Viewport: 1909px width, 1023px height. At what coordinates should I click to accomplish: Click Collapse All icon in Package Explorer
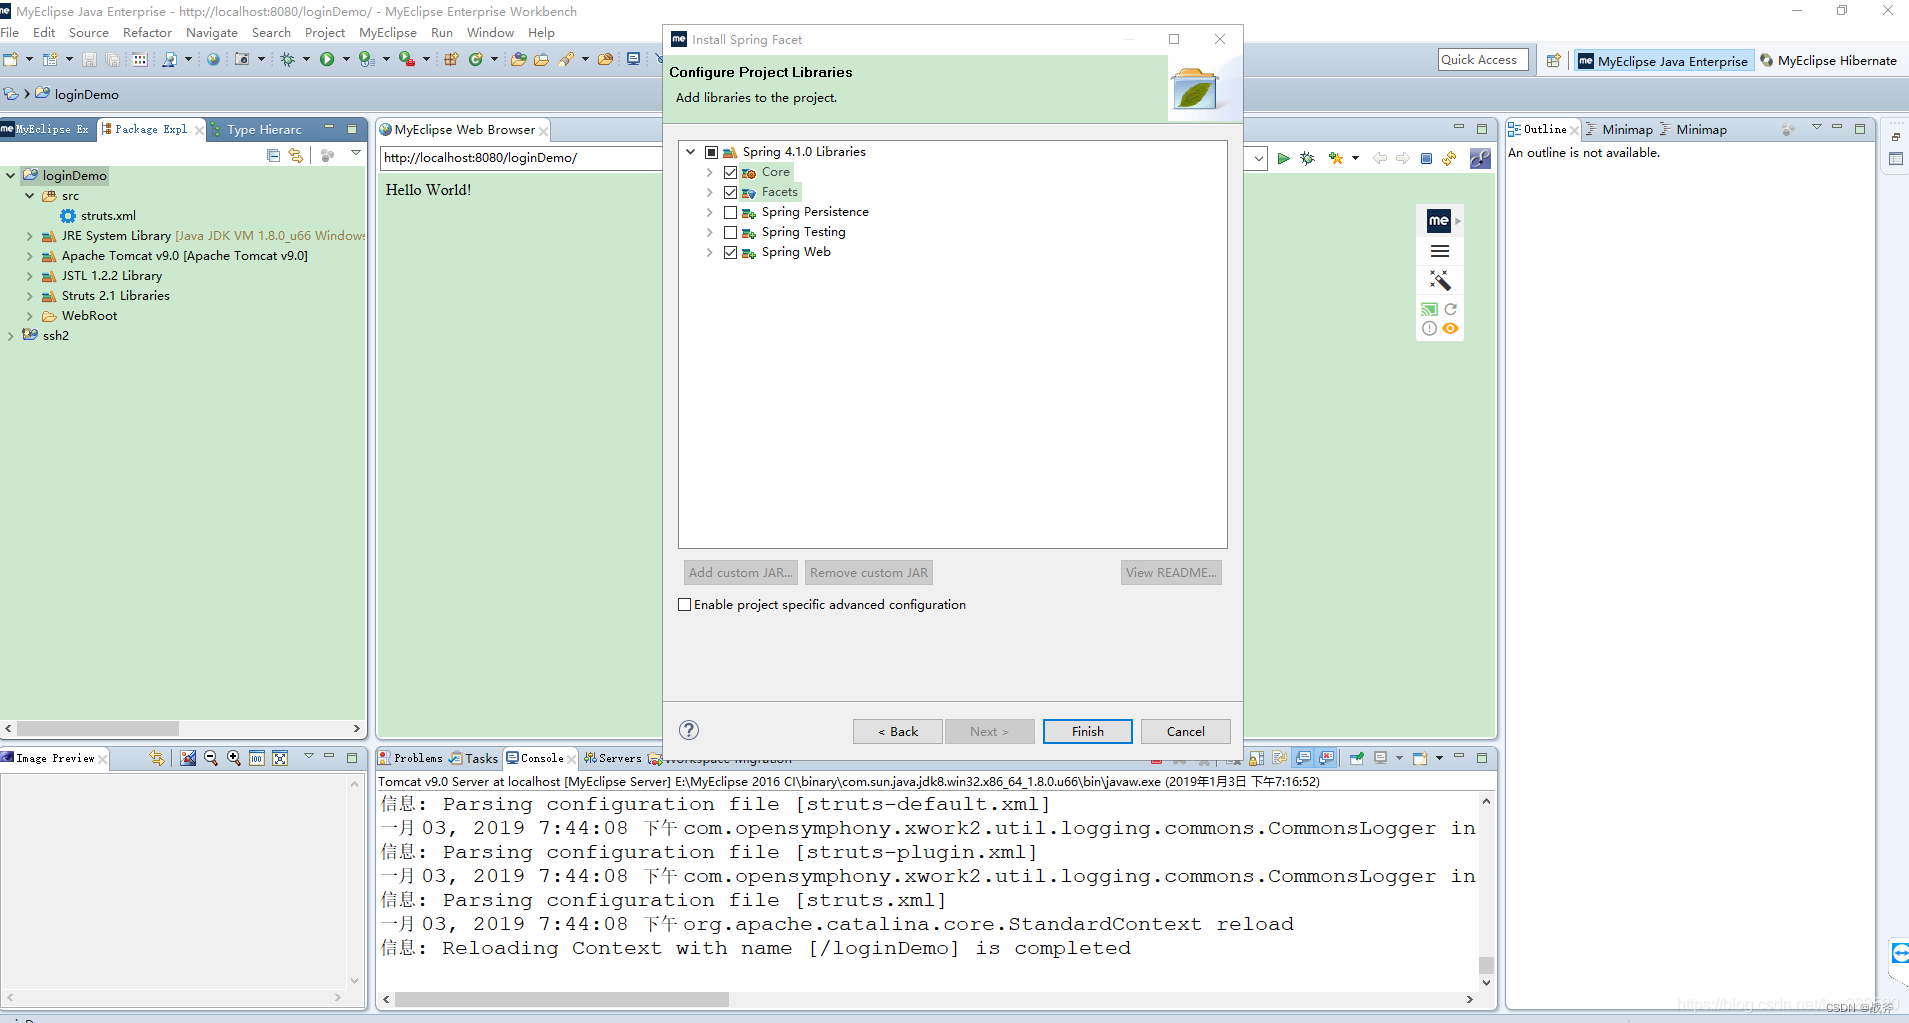274,155
